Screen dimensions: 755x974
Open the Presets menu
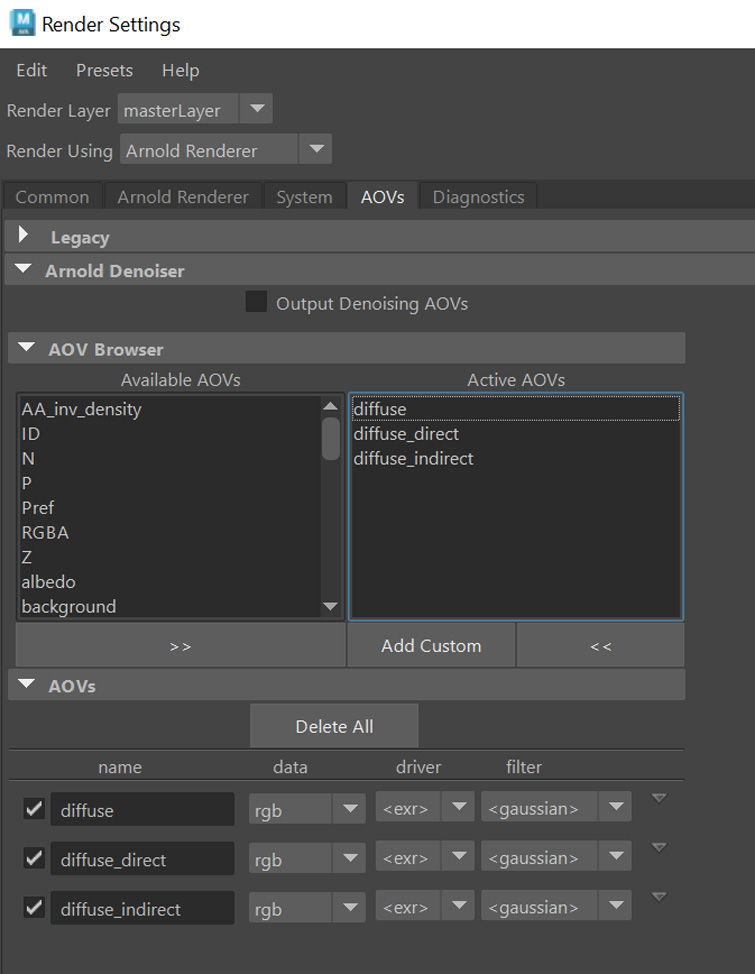click(104, 70)
